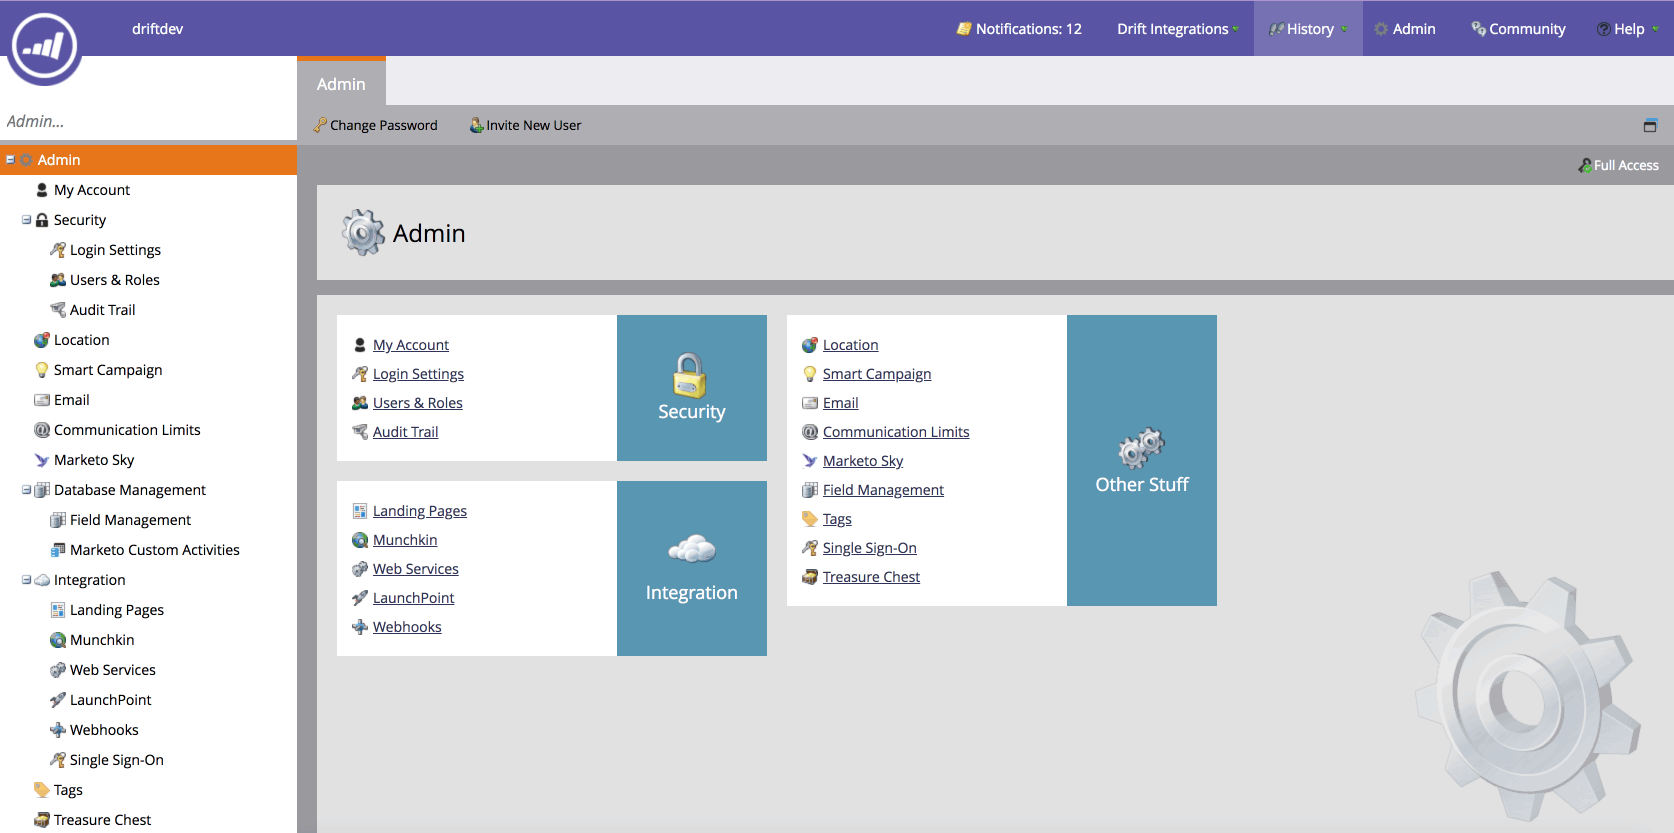The image size is (1674, 833).
Task: Open the Help dropdown menu
Action: (x=1628, y=29)
